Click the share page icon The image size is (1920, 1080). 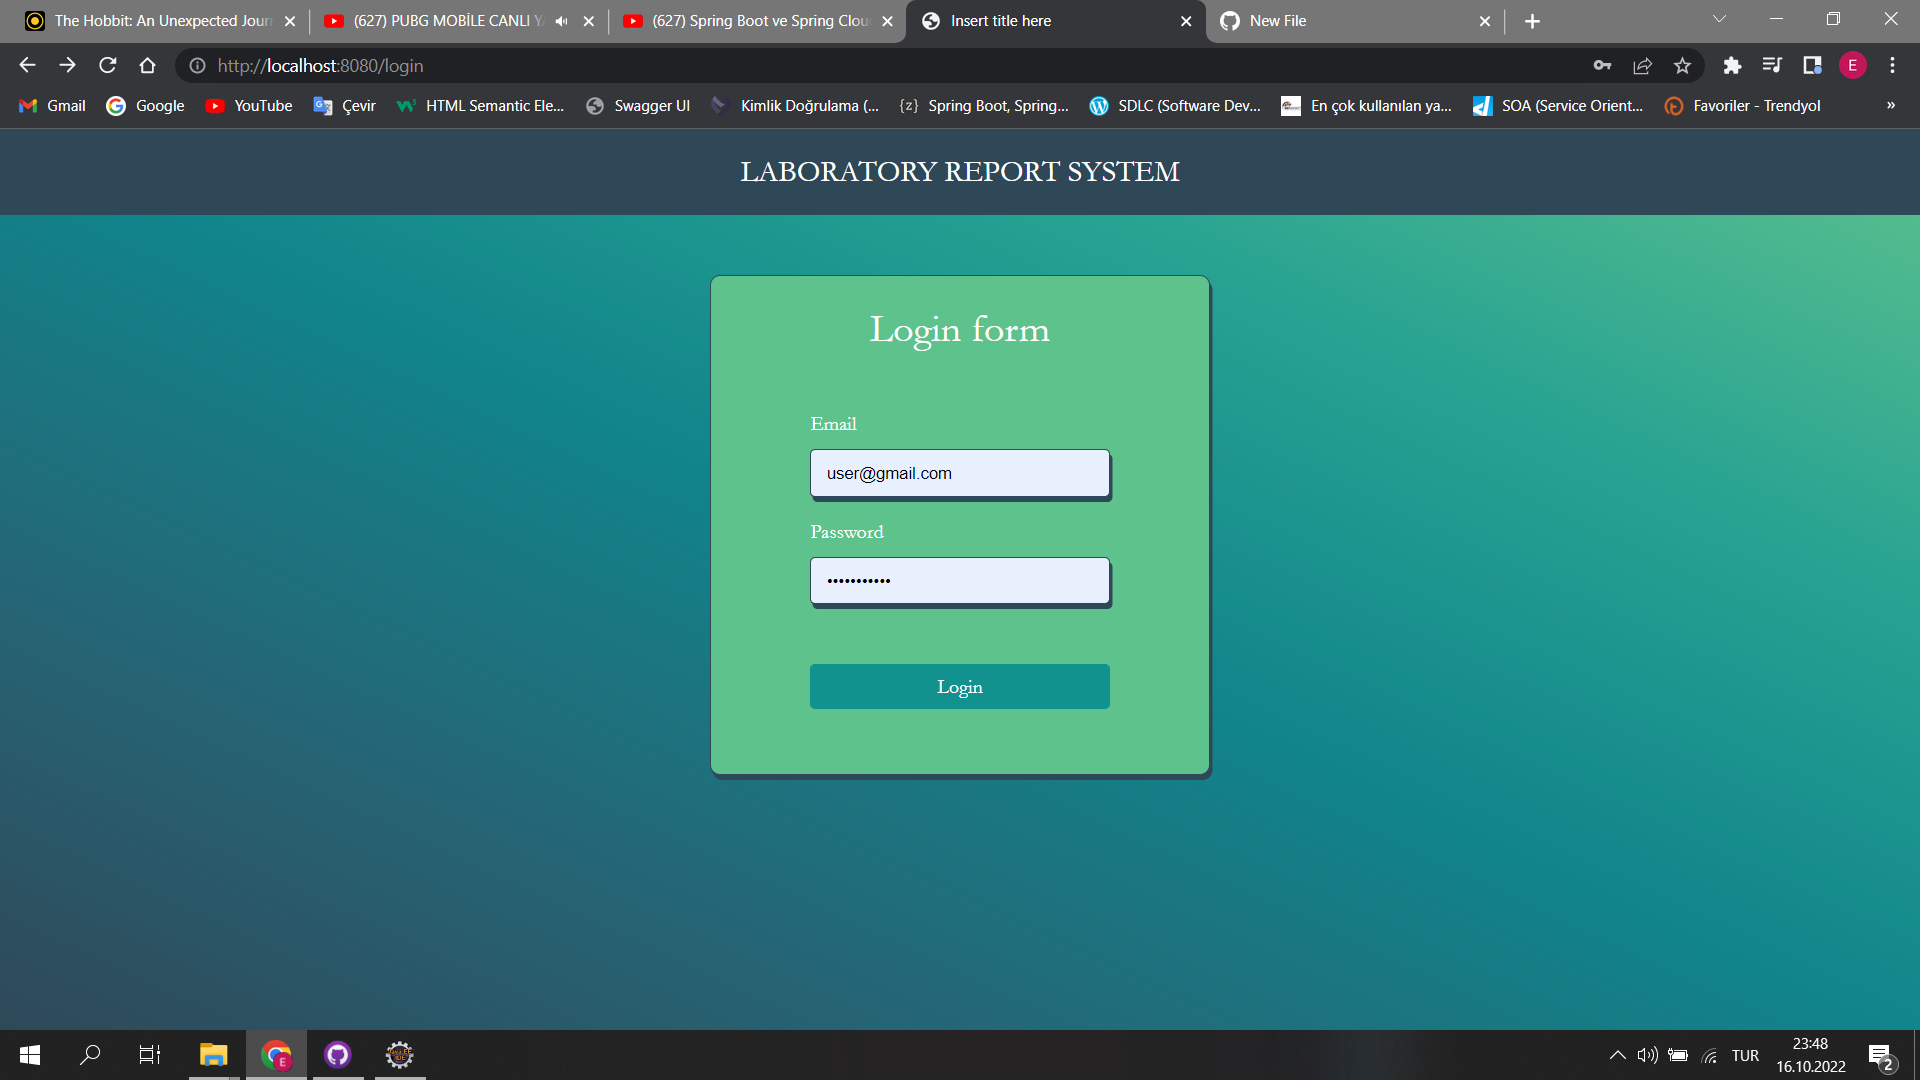1642,65
